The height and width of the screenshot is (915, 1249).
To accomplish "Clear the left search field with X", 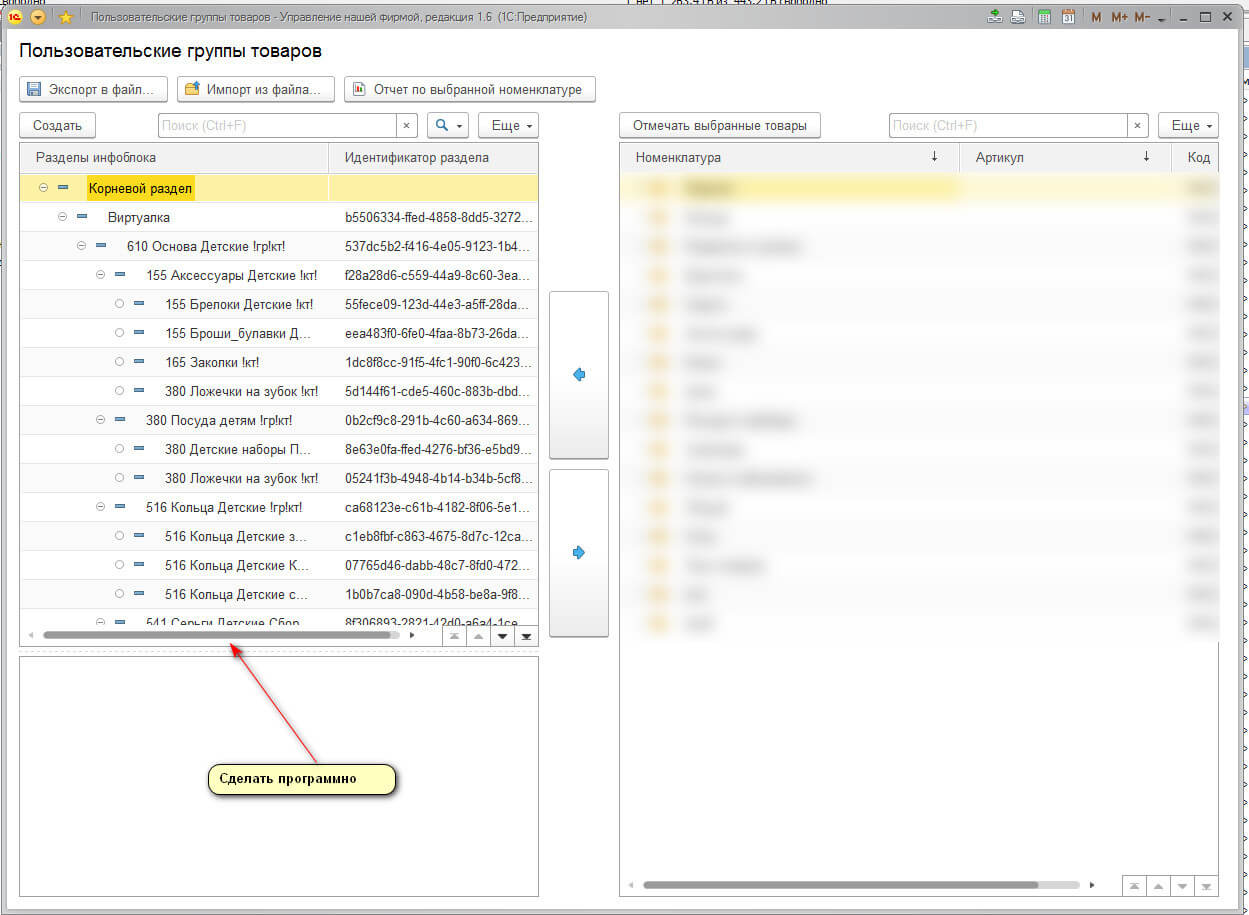I will tap(406, 126).
